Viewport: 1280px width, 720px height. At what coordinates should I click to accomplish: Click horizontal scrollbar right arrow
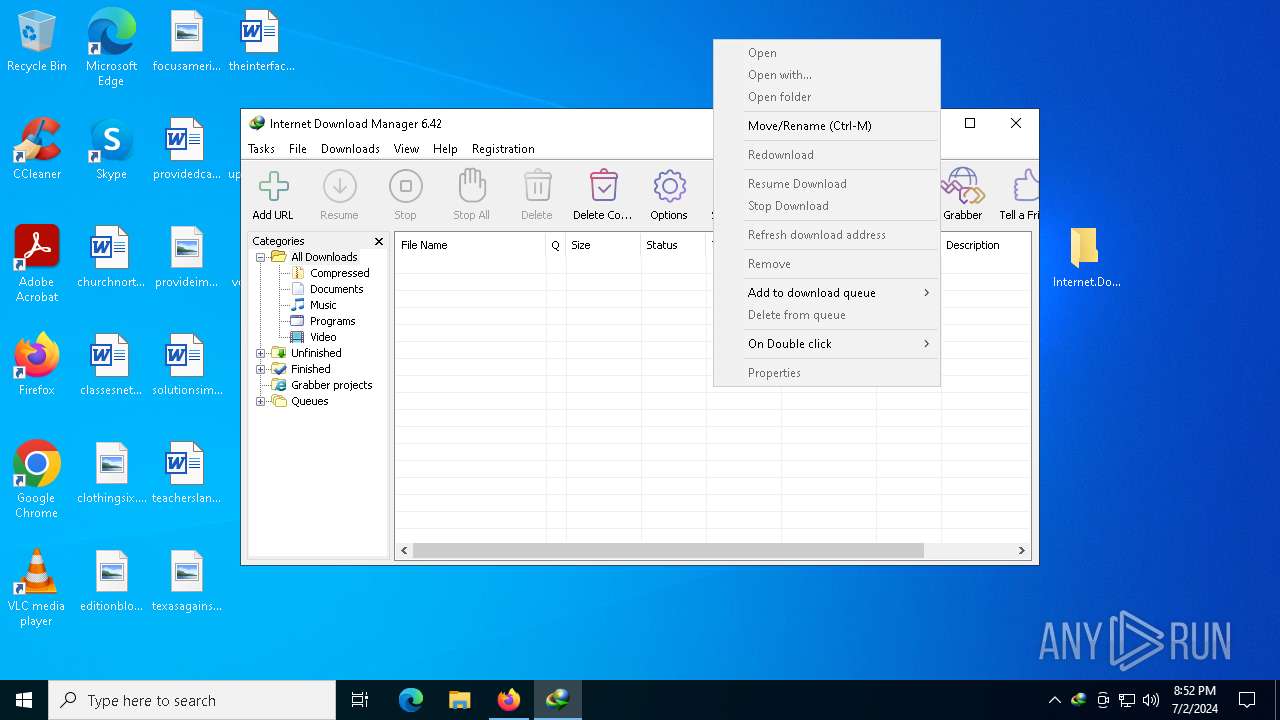[x=1021, y=551]
